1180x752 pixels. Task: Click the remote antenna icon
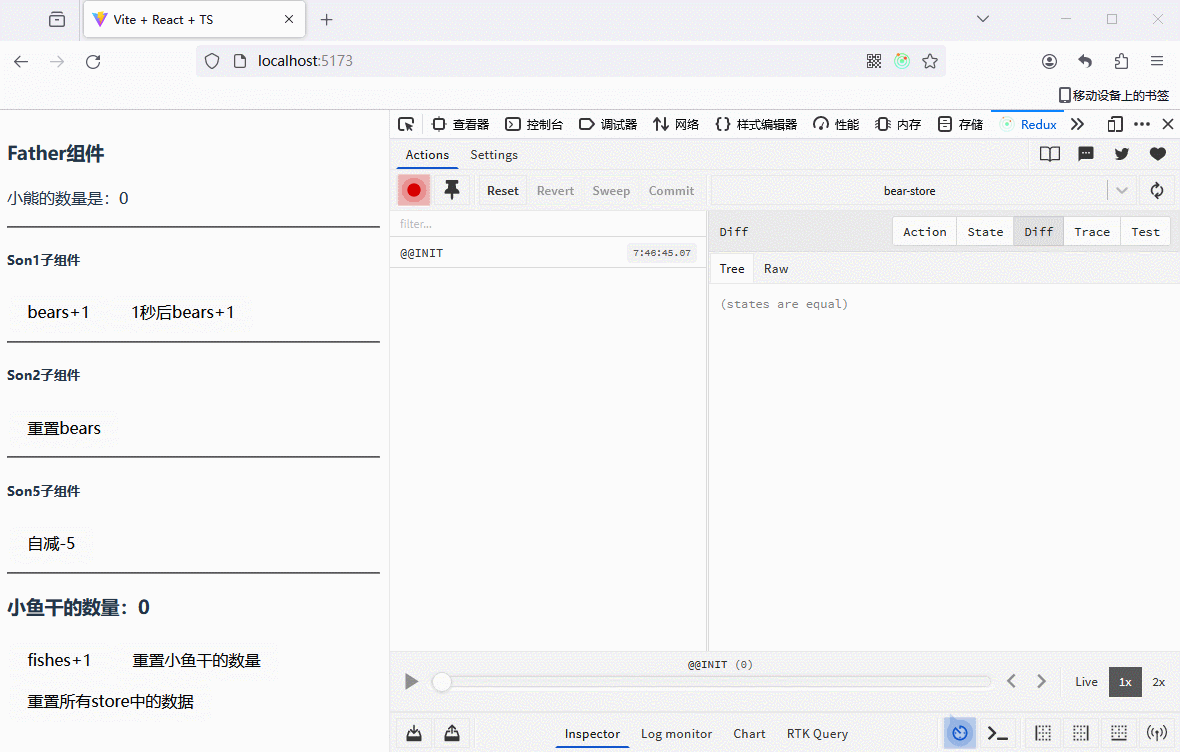1157,733
